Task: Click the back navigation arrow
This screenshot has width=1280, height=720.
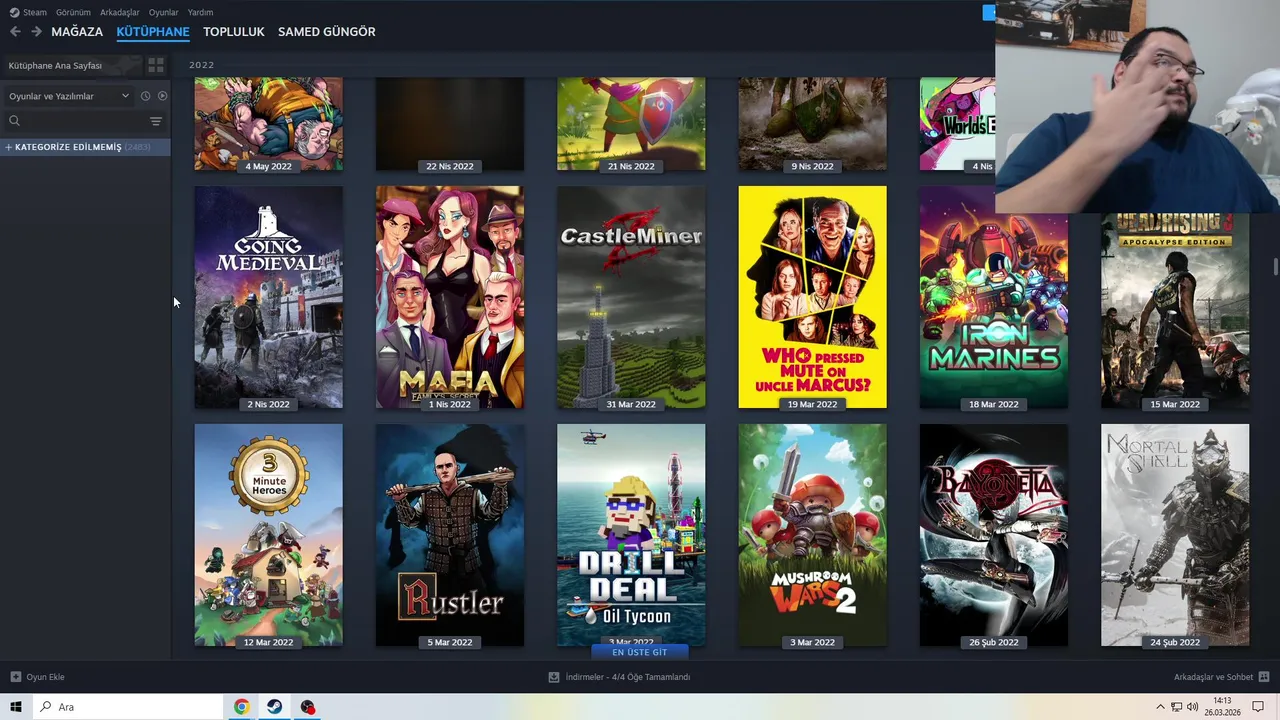Action: [15, 32]
